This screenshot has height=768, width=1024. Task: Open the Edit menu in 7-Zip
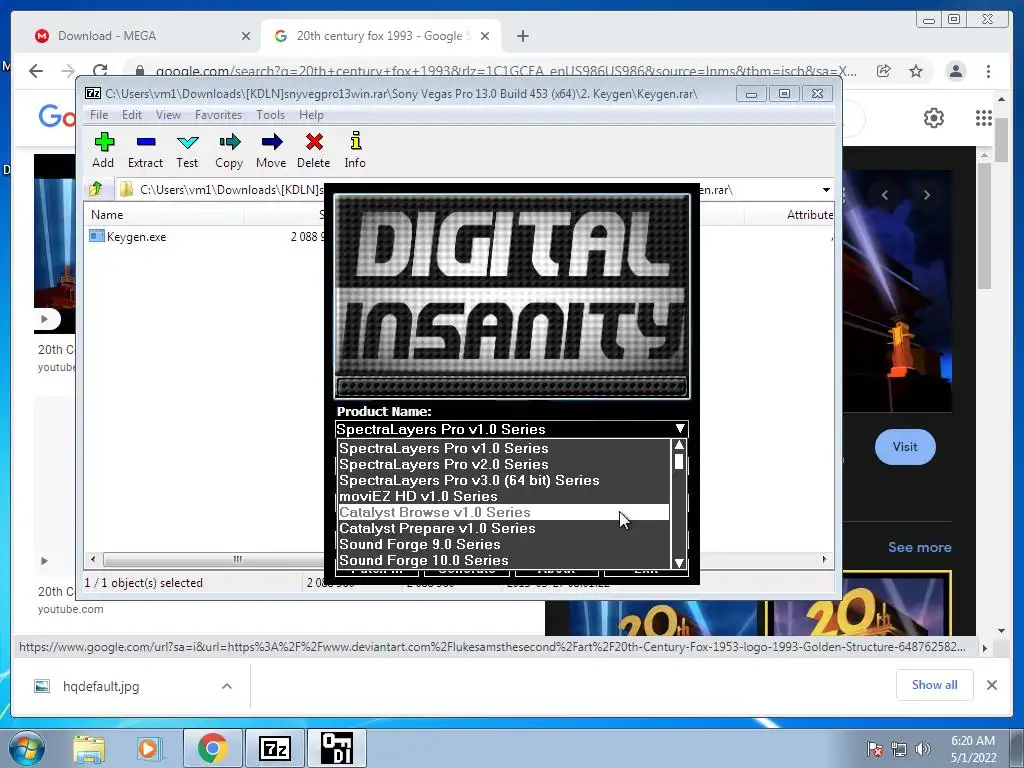coord(132,115)
